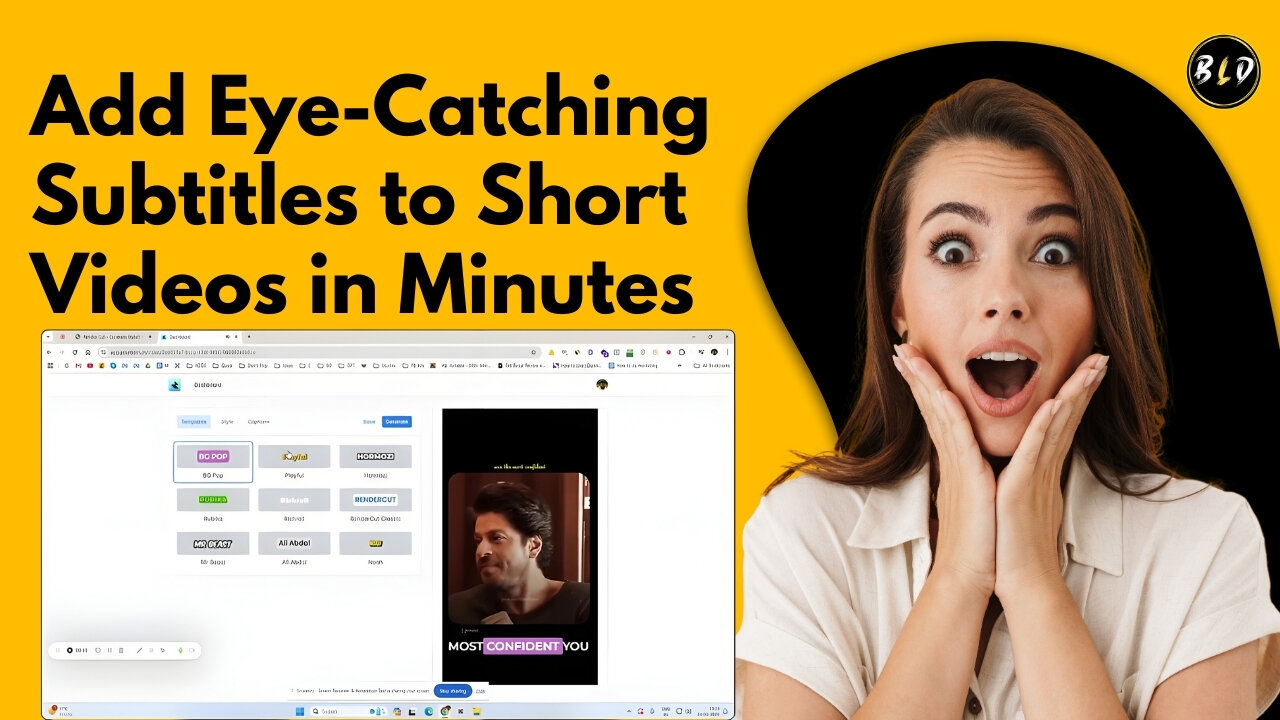Choose the Rubika caption template

point(213,505)
